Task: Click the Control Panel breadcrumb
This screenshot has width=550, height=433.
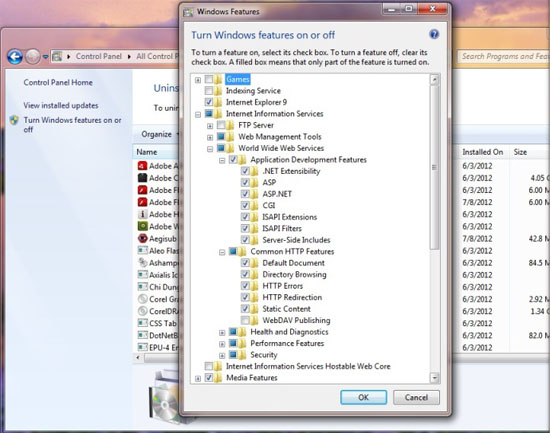Action: point(99,56)
